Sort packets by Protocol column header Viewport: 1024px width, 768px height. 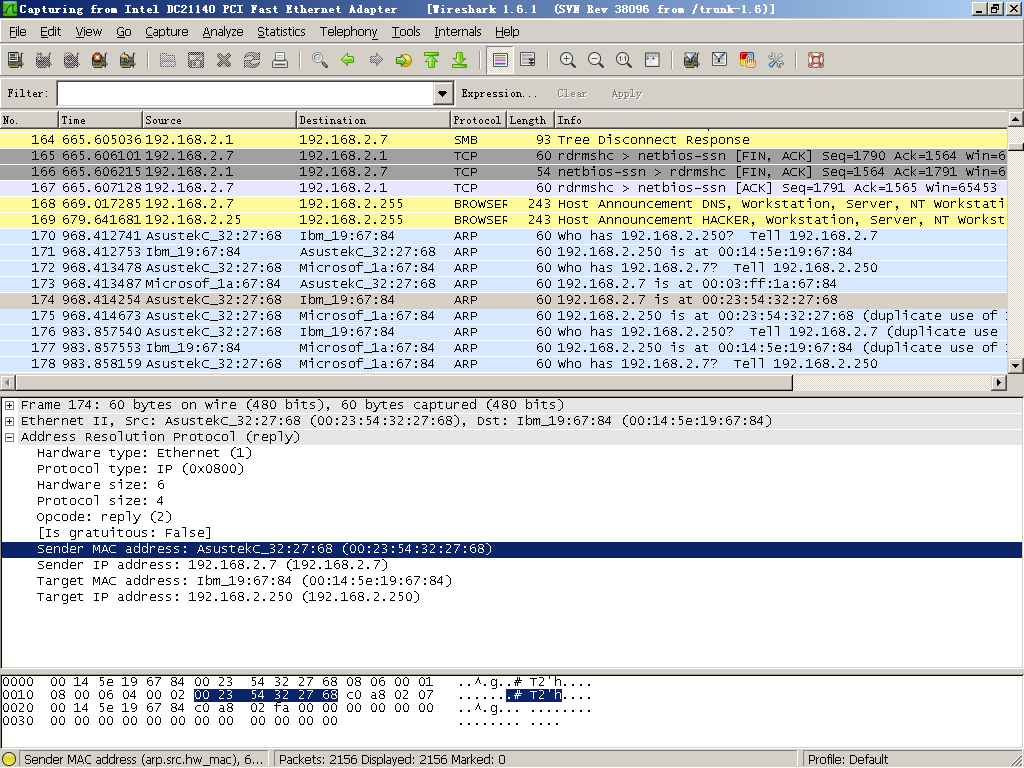(478, 120)
